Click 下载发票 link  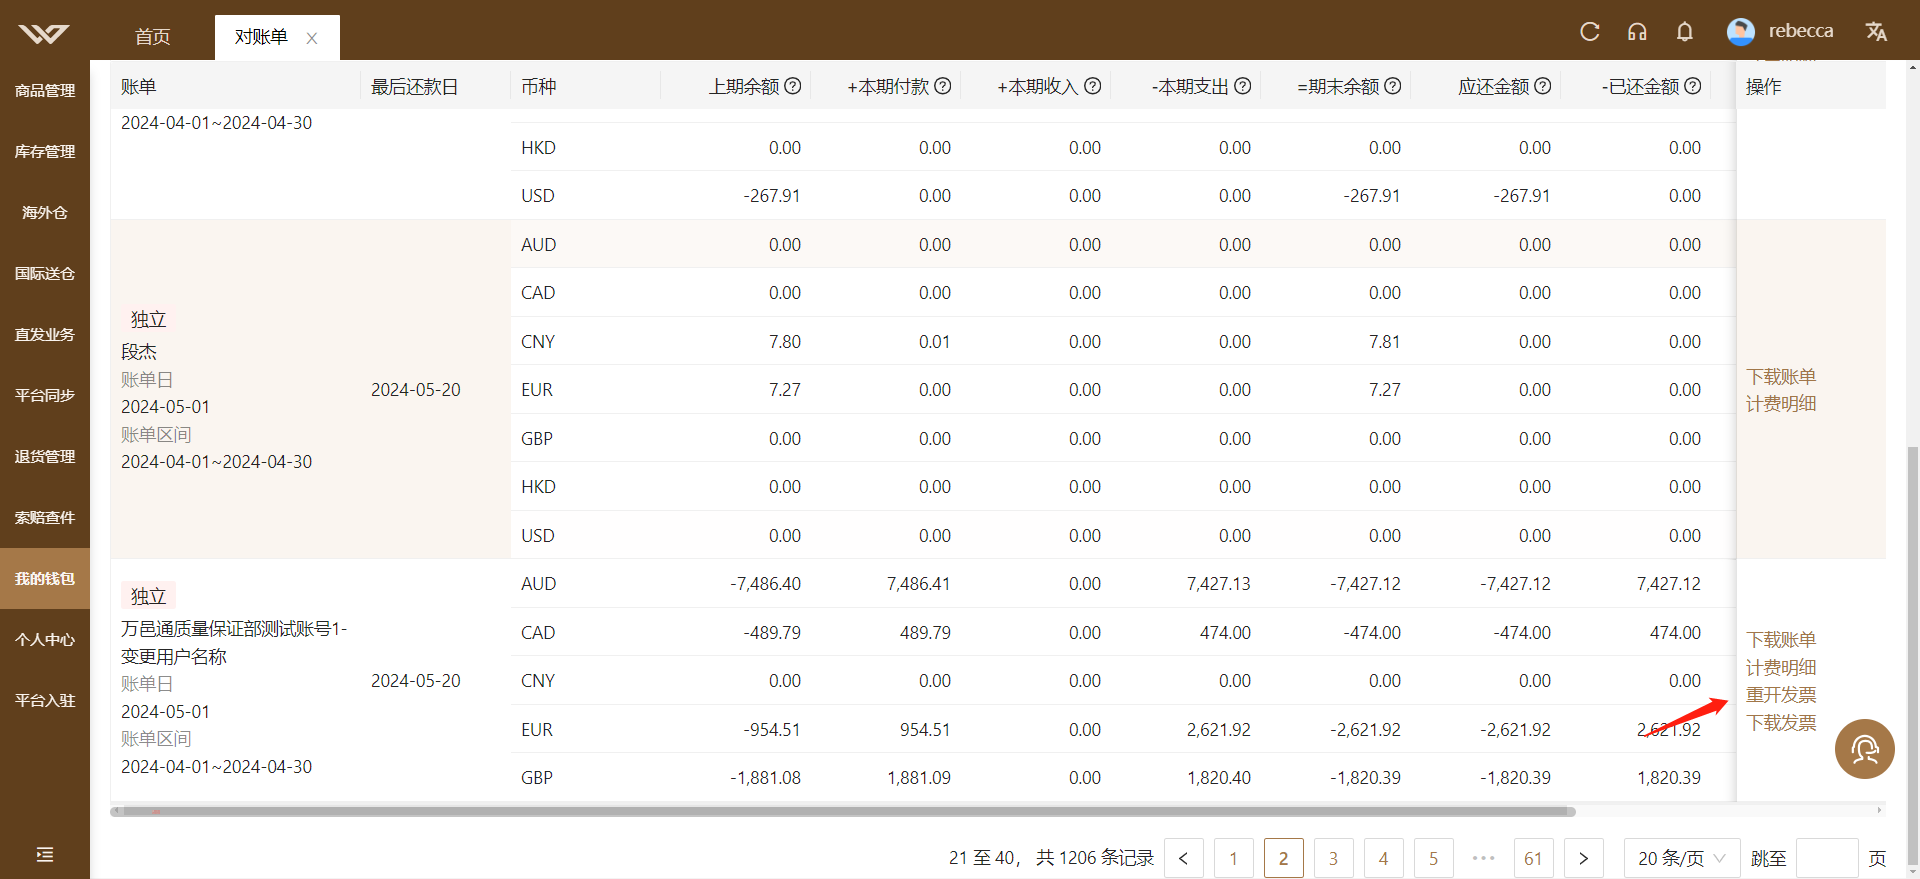coord(1781,722)
